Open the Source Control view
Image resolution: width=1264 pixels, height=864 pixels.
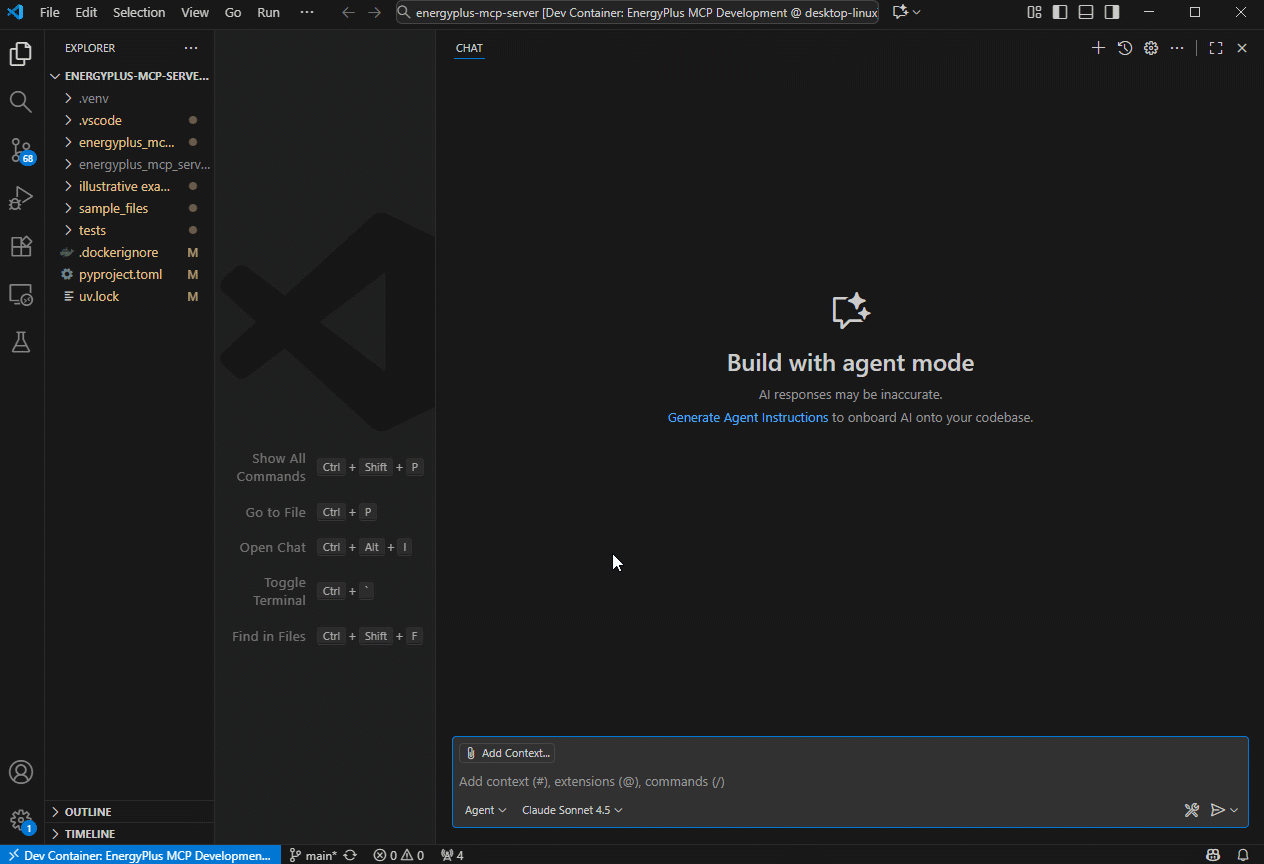(x=21, y=151)
